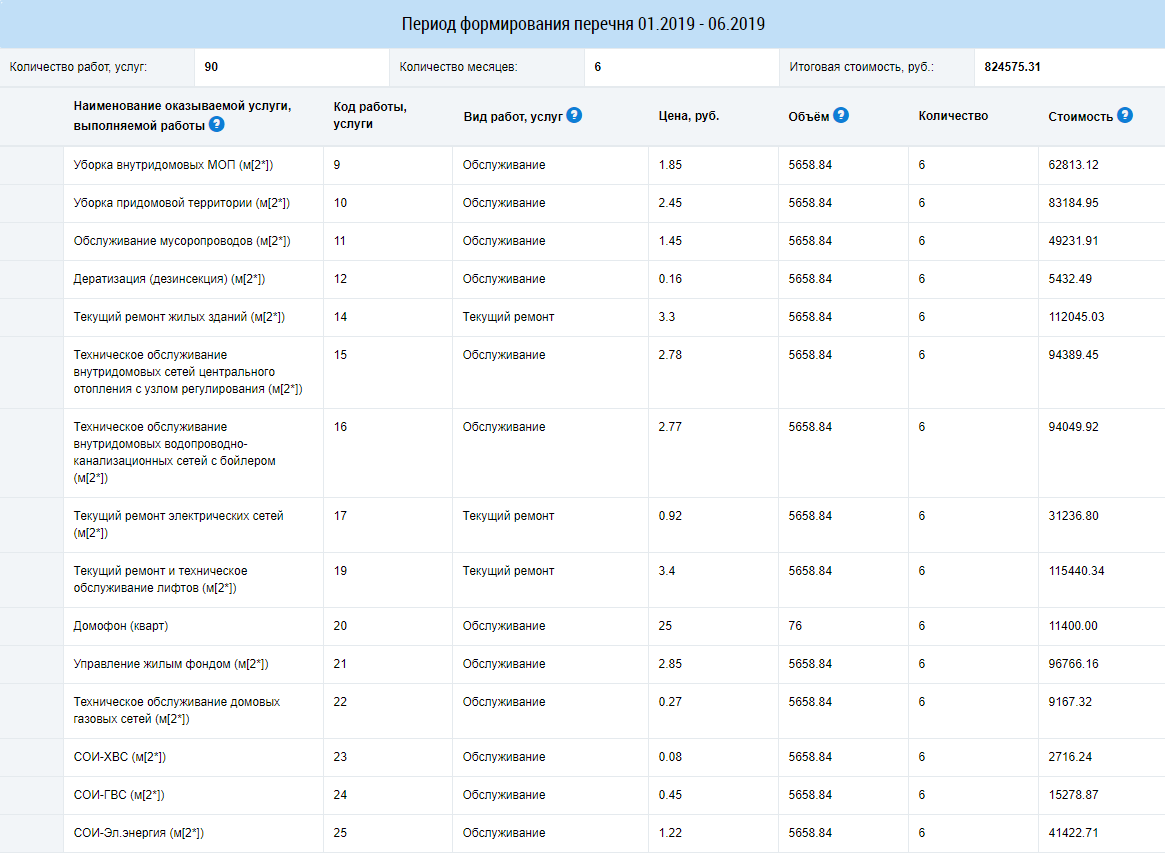Screen dimensions: 1165x853
Task: Select the 'Уборка придомовой территории' service
Action: pos(181,203)
